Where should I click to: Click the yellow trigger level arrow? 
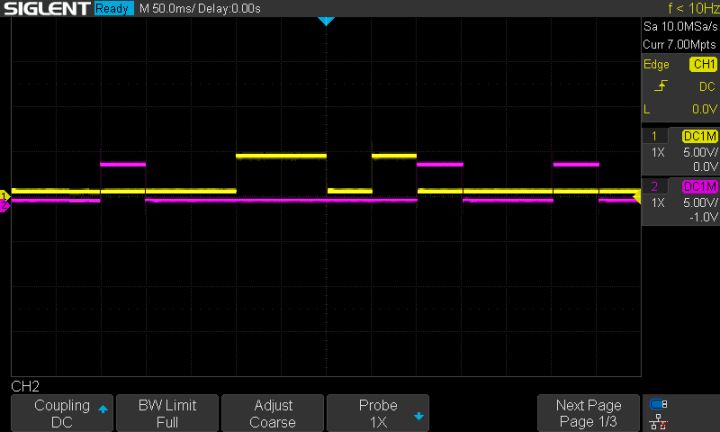coord(637,198)
